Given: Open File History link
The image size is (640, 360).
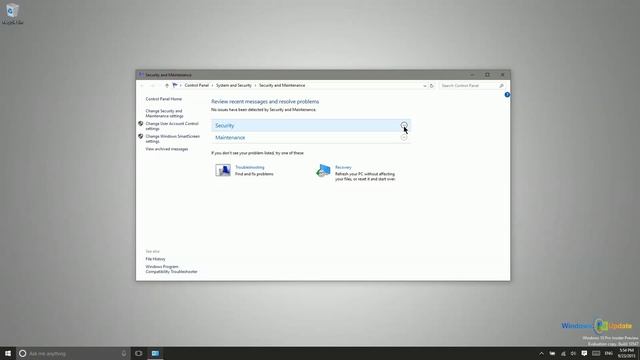Looking at the screenshot, I should tap(156, 259).
